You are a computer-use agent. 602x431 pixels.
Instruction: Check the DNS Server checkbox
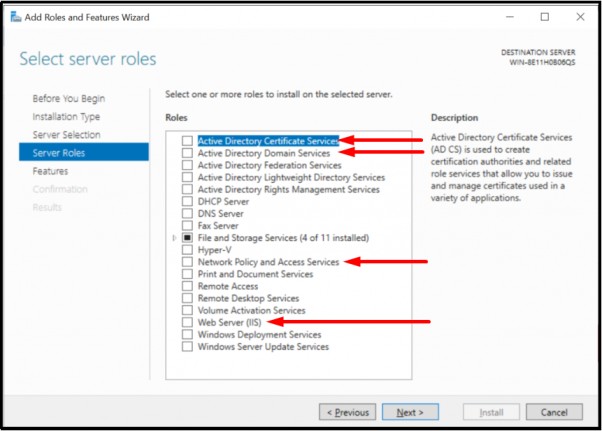pyautogui.click(x=187, y=213)
